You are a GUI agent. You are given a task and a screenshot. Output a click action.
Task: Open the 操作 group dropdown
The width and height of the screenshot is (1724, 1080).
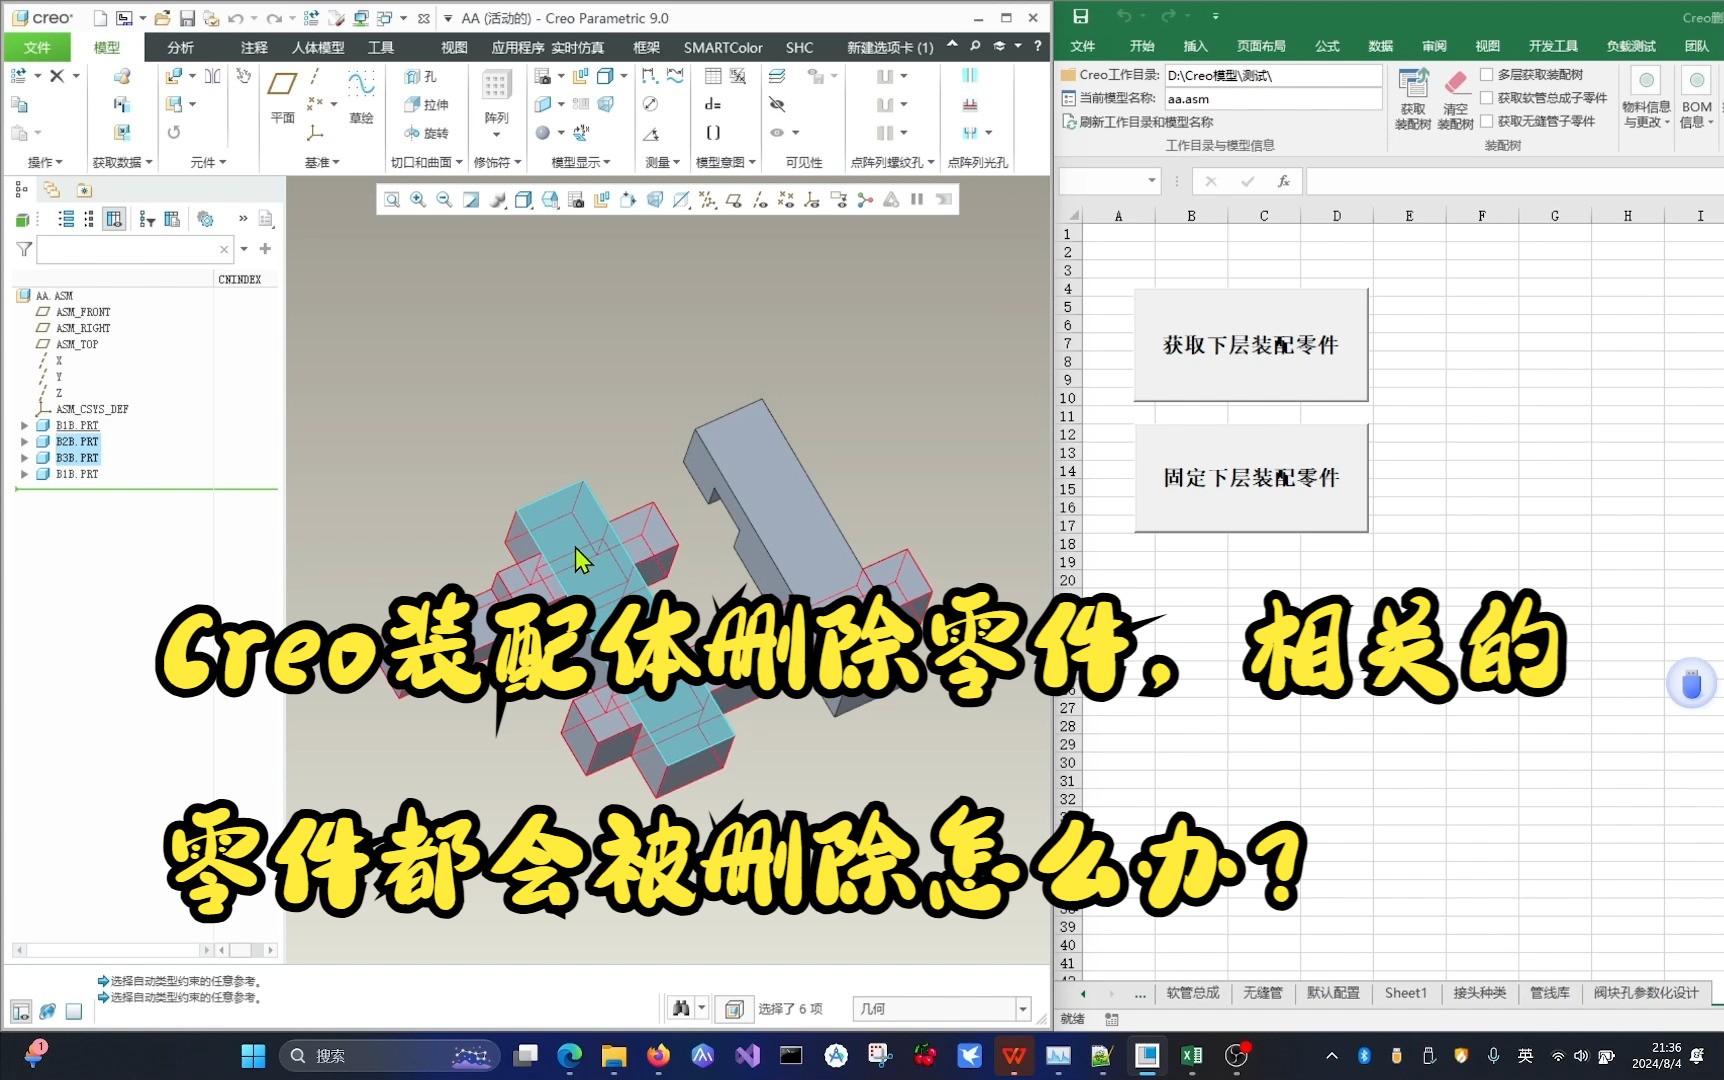45,162
